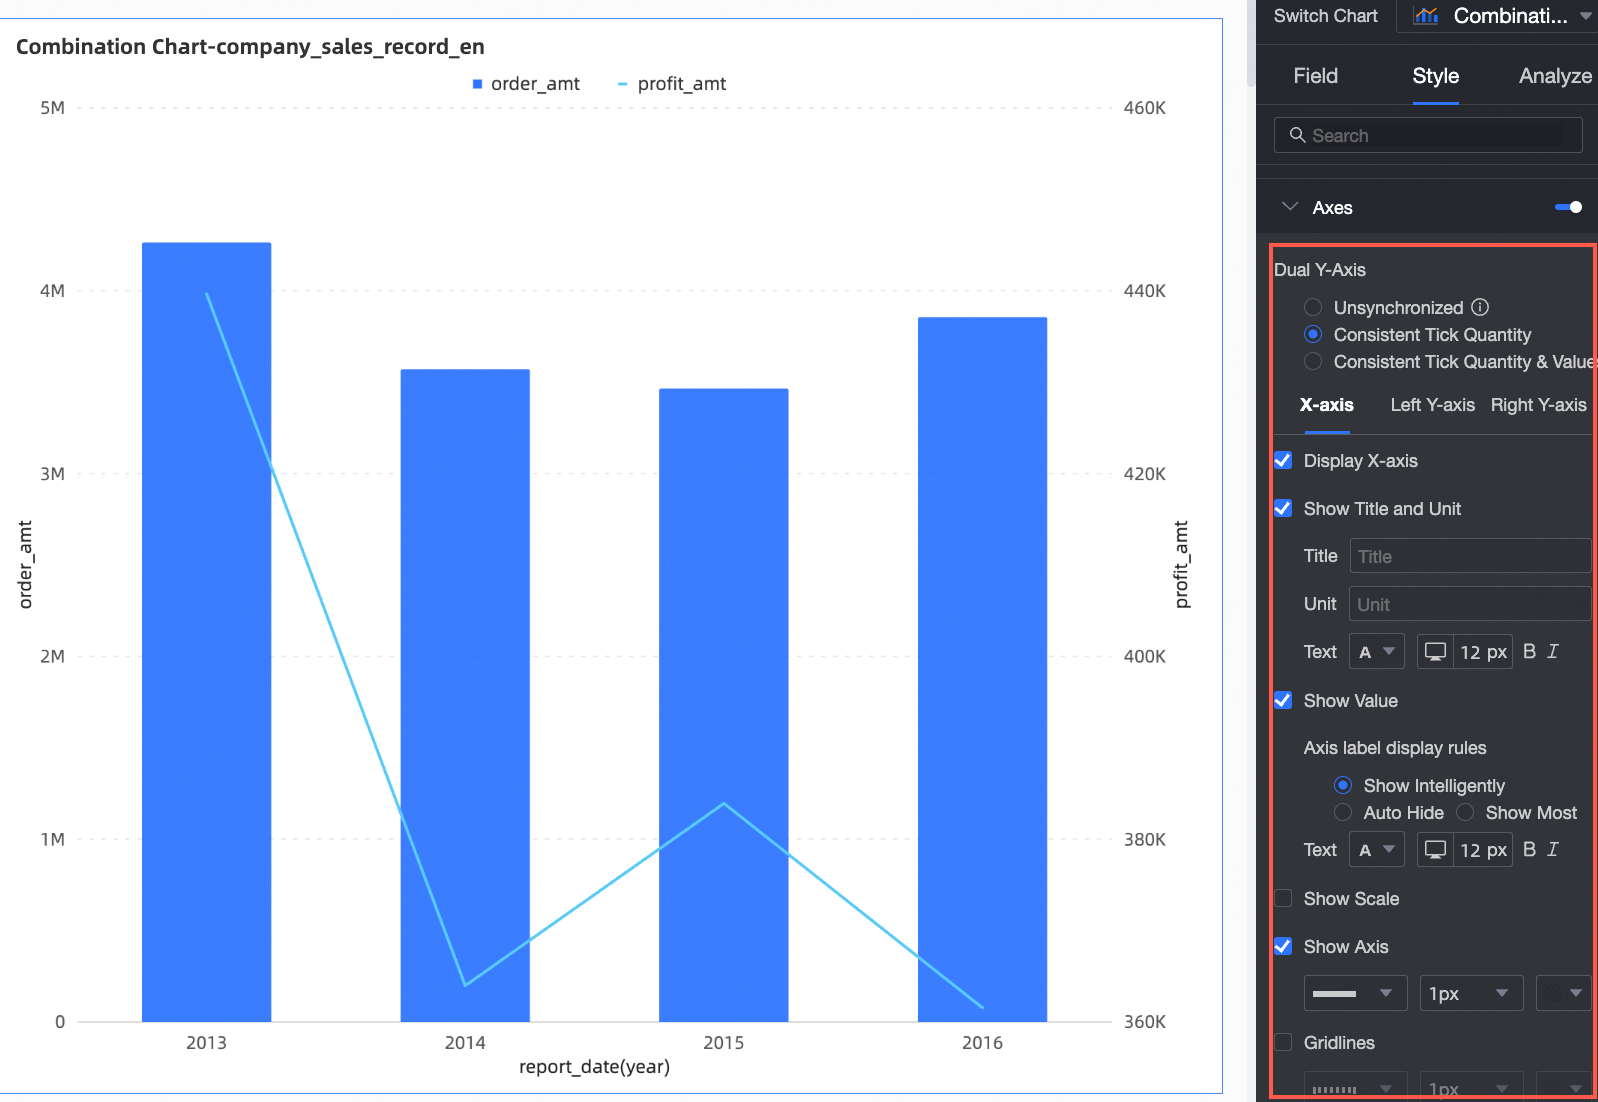
Task: Select Show Intelligently radio button
Action: [x=1343, y=785]
